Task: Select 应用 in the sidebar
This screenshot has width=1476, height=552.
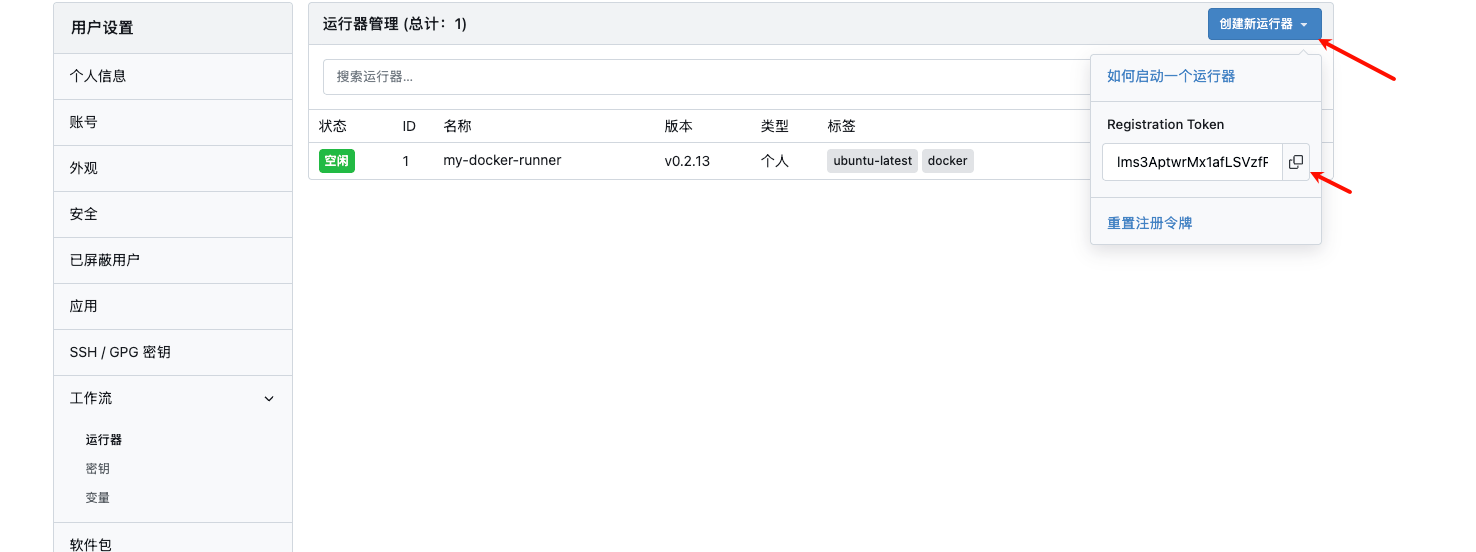Action: (x=84, y=306)
